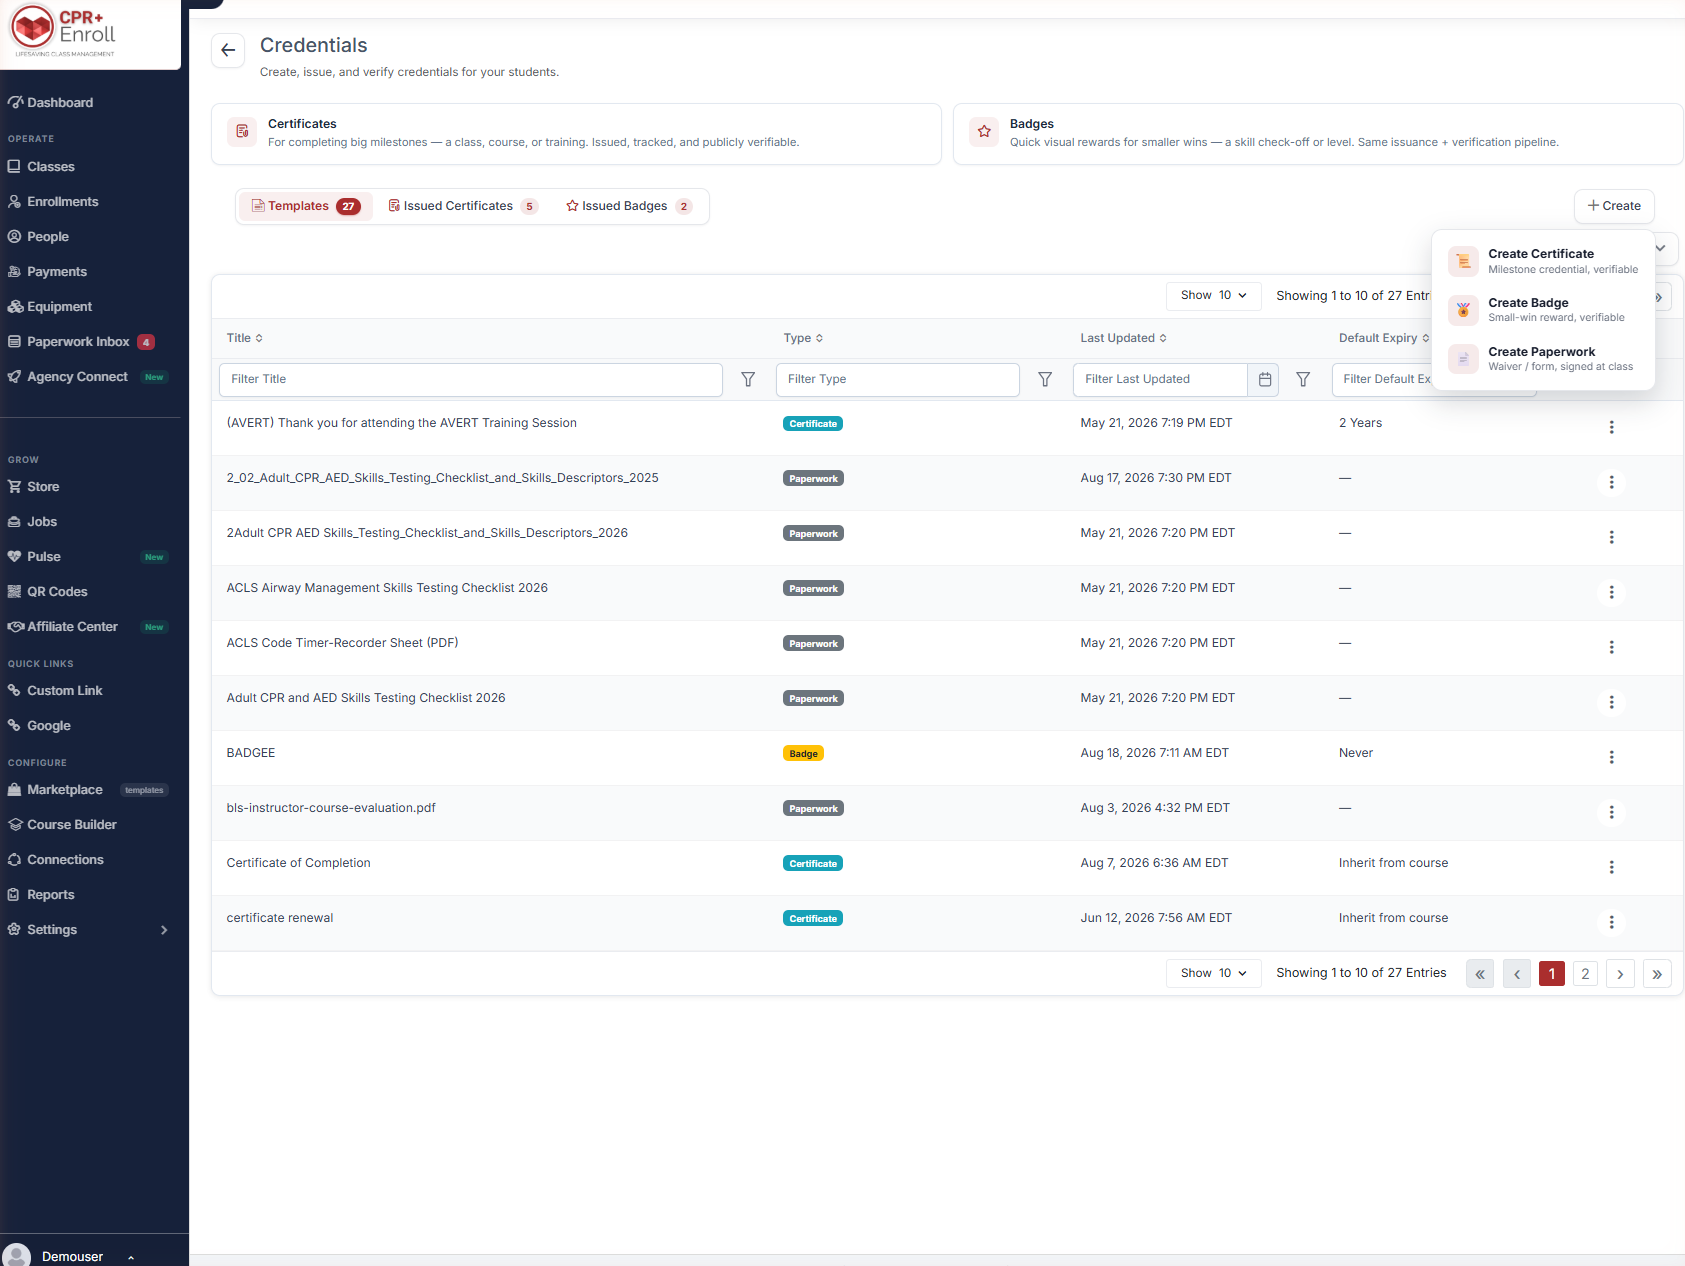The image size is (1685, 1266).
Task: Click the Badge tag on BADGEE row
Action: tap(803, 754)
